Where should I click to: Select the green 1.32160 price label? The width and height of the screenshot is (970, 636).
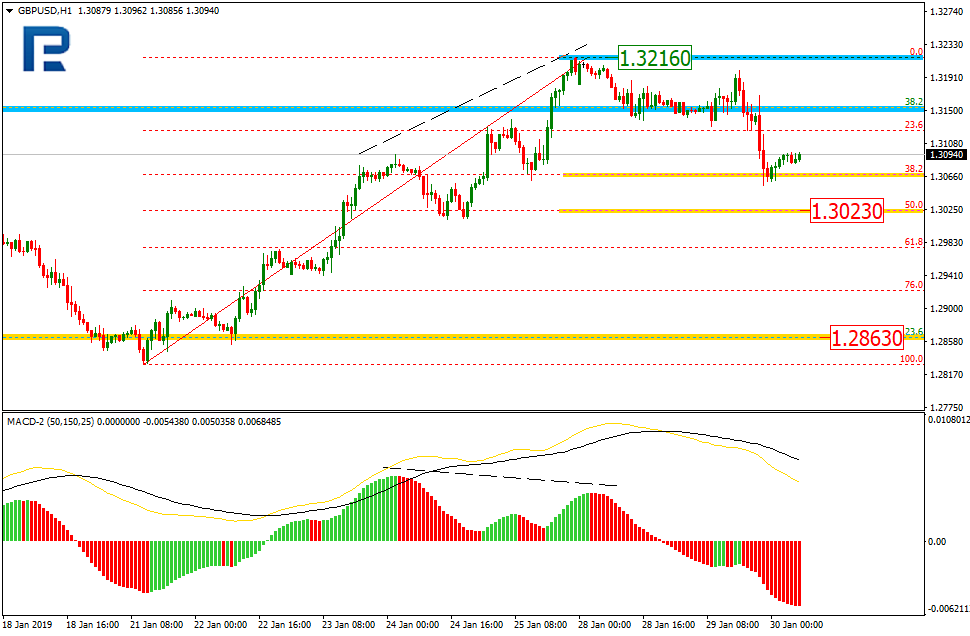click(655, 58)
